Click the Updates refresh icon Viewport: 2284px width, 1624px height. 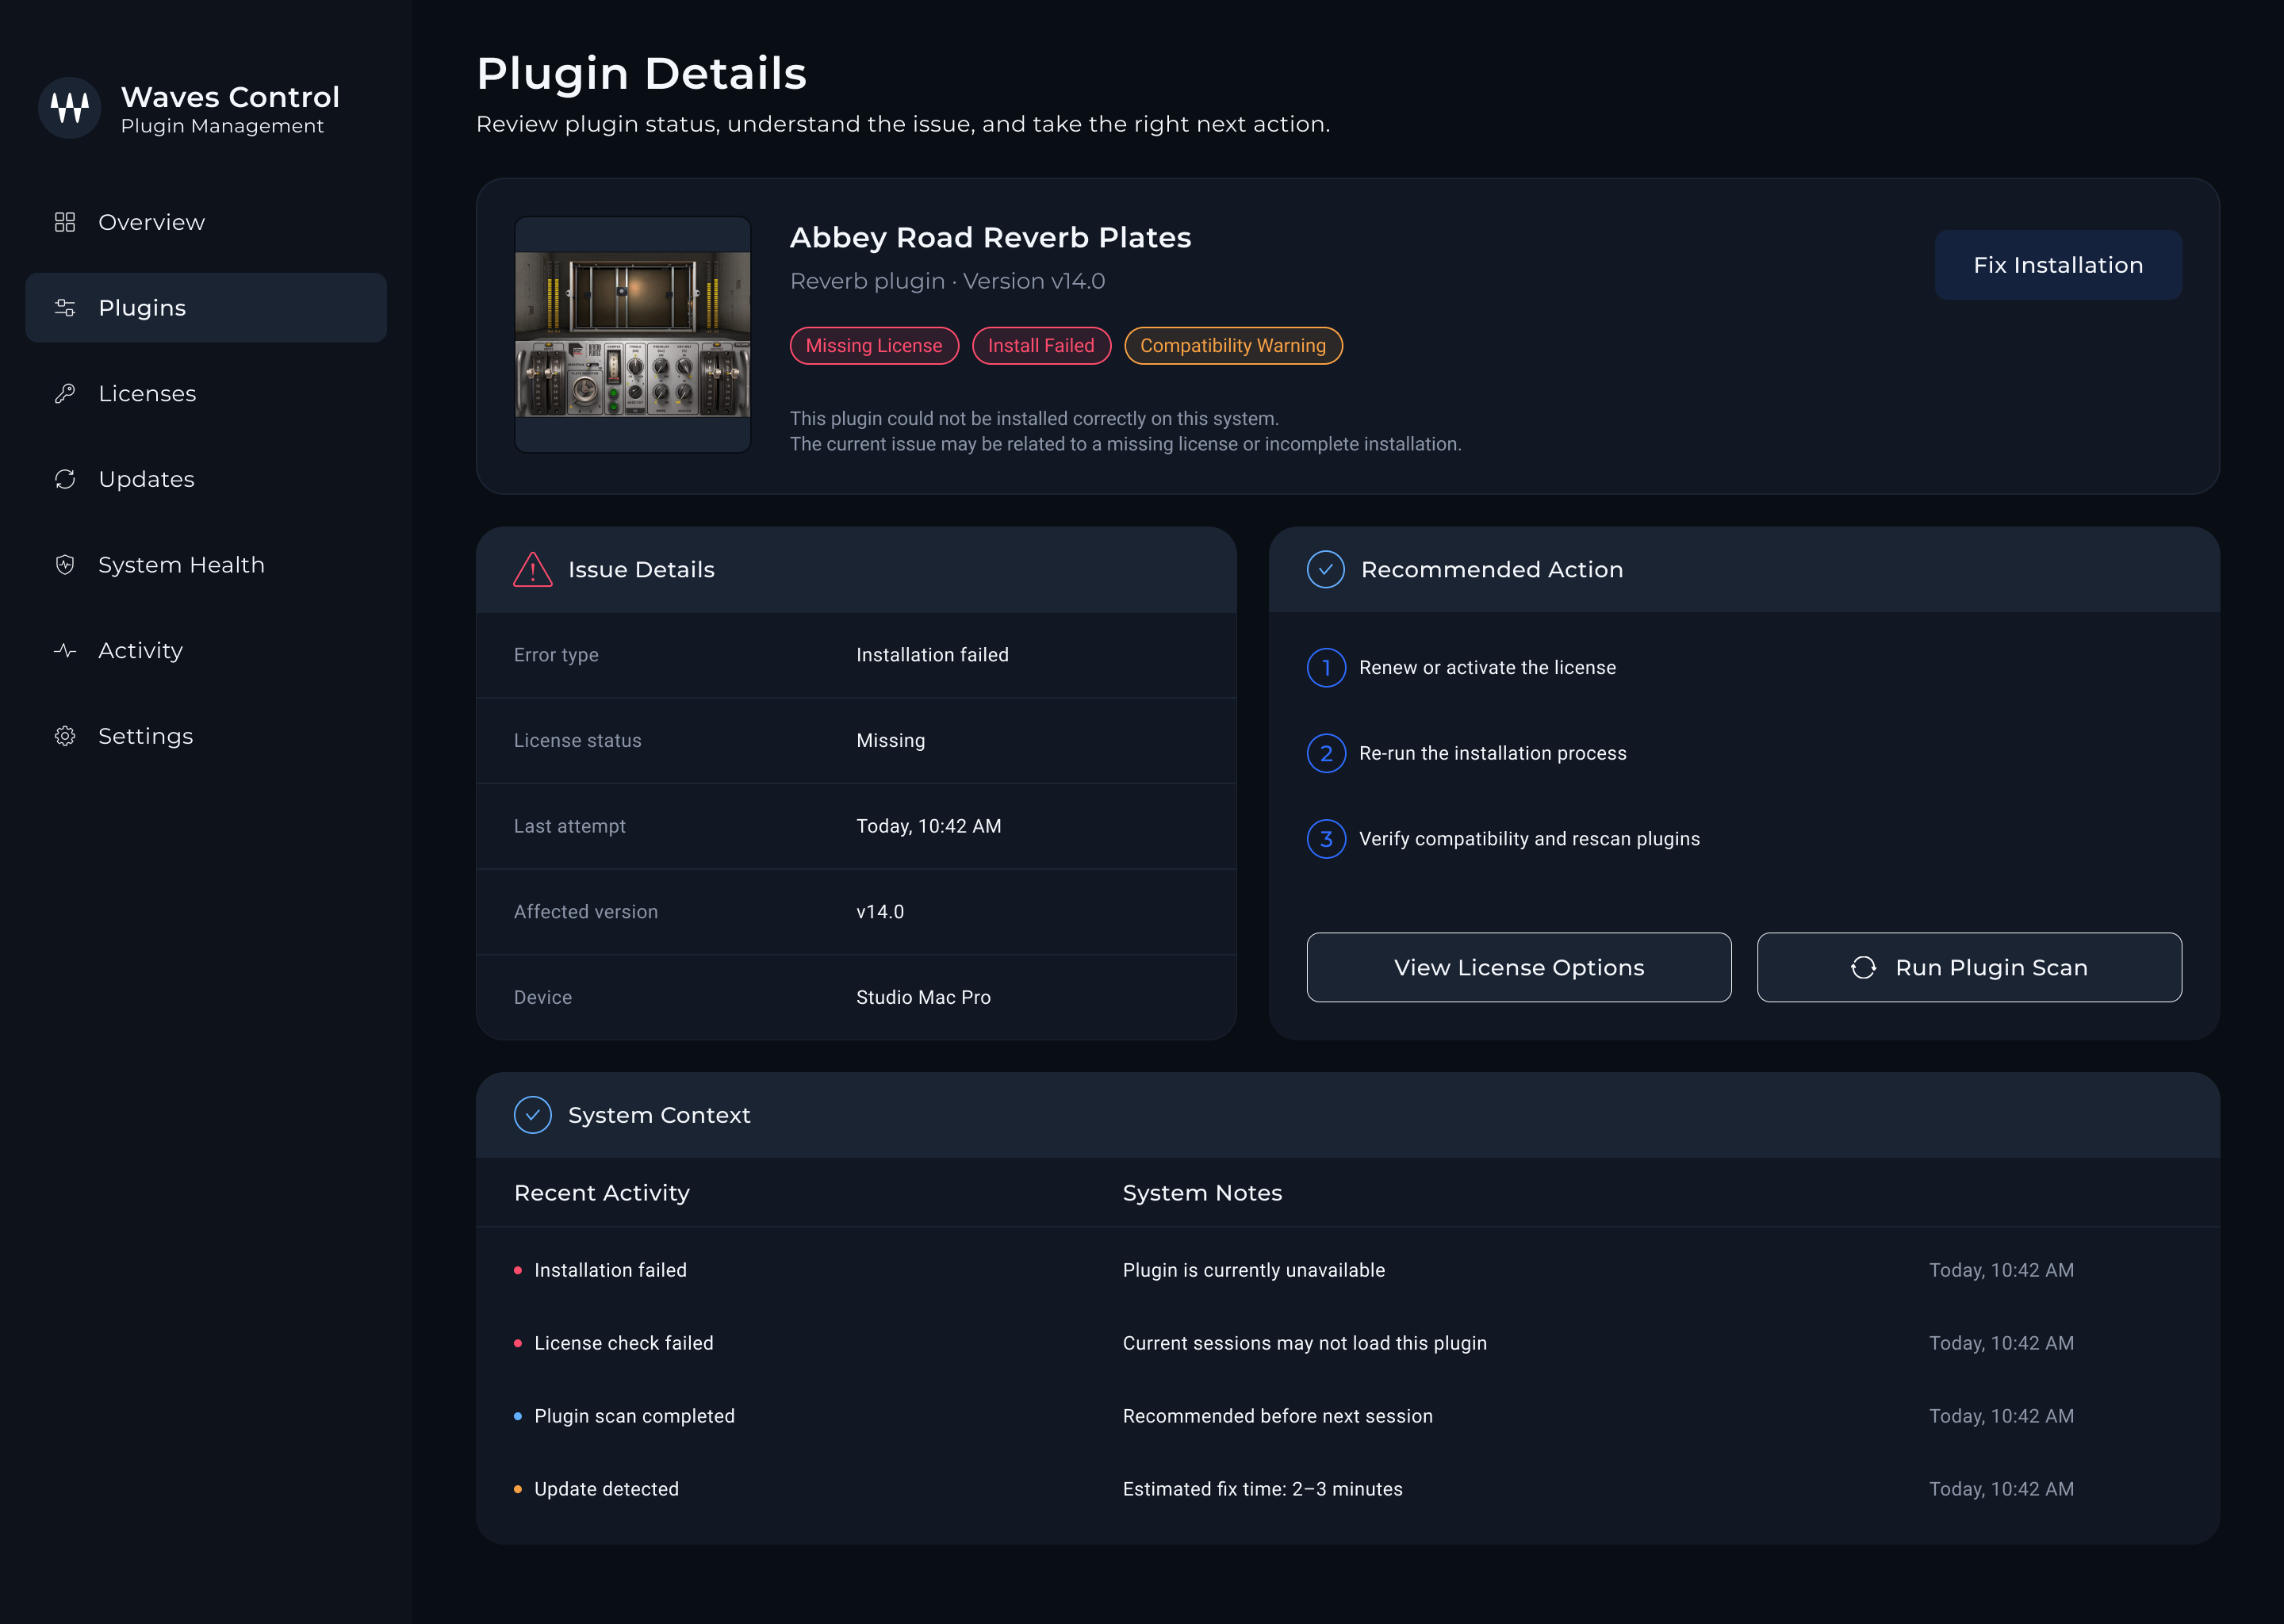point(65,479)
